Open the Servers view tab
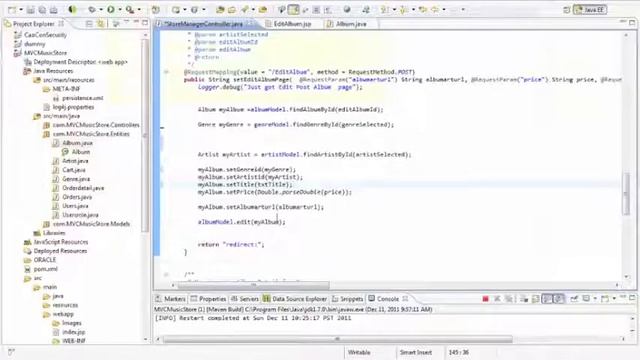 (245, 299)
